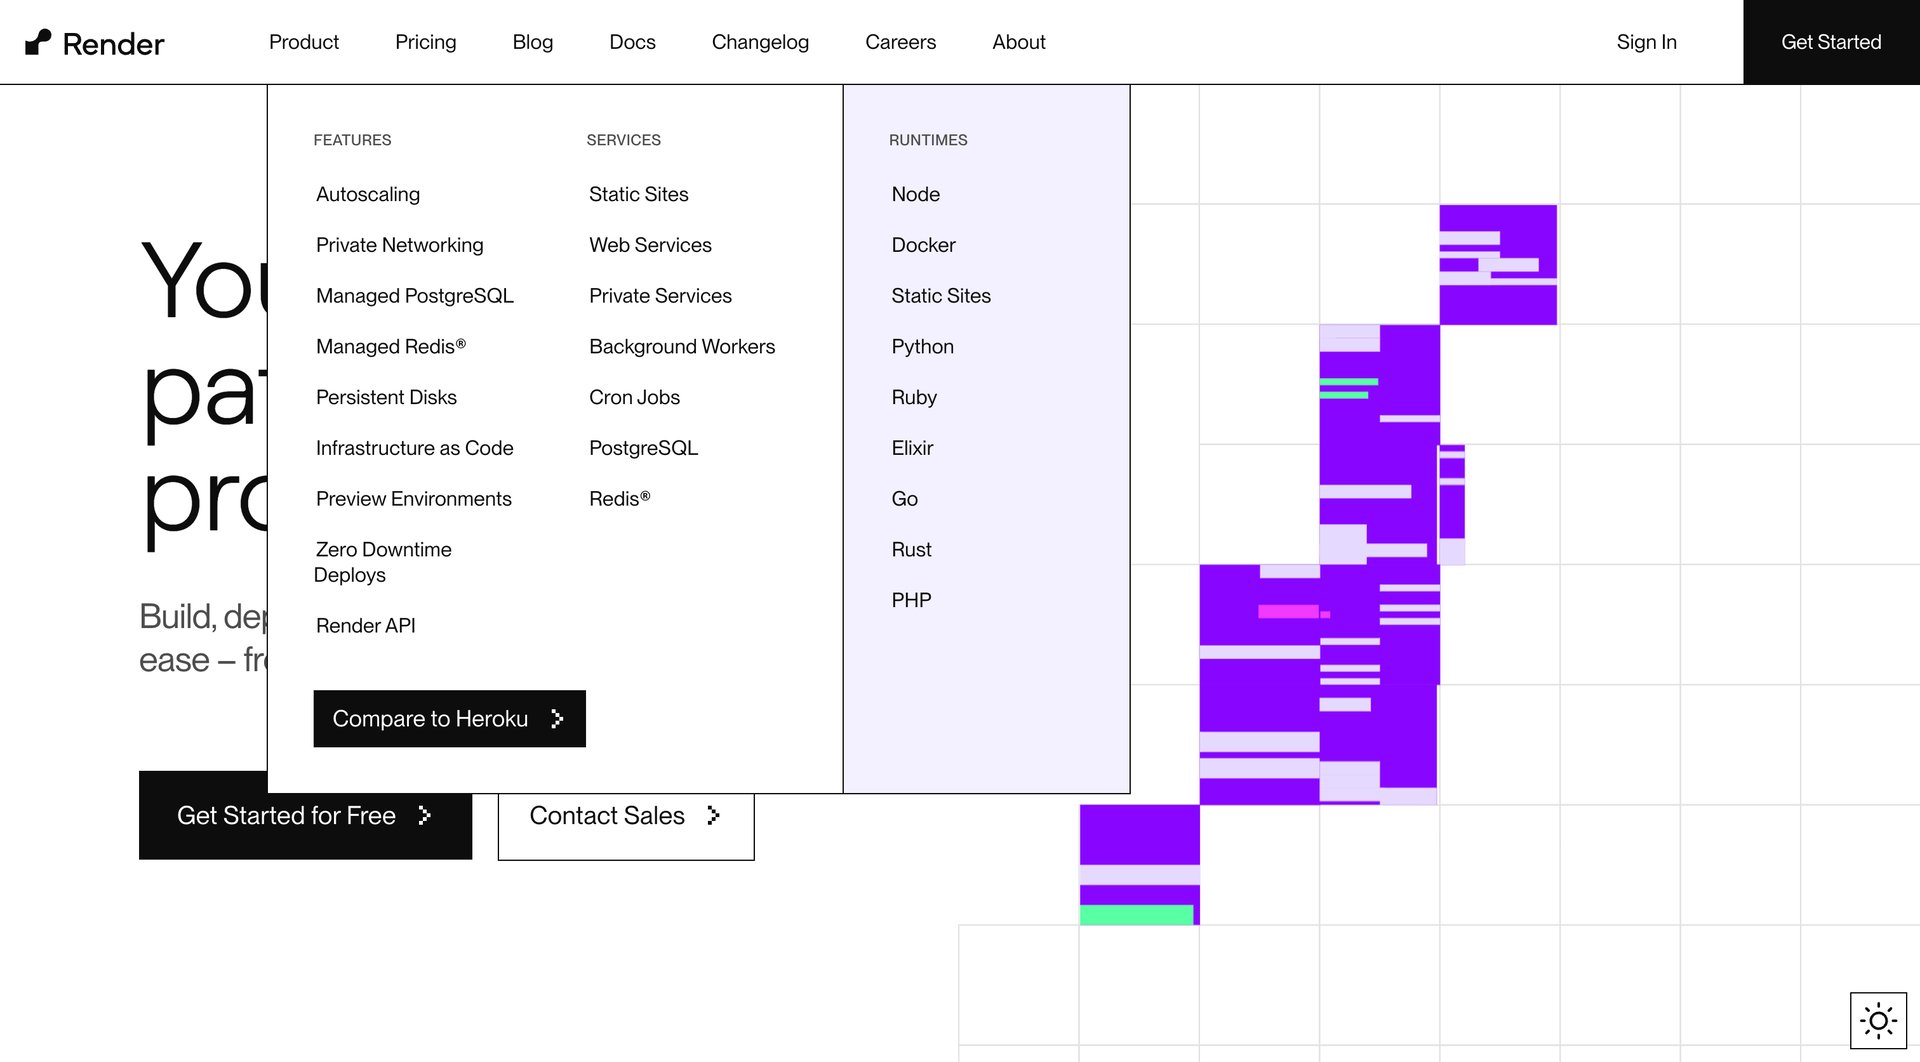Click the arrow icon beside Contact Sales
This screenshot has height=1062, width=1920.
pyautogui.click(x=711, y=815)
